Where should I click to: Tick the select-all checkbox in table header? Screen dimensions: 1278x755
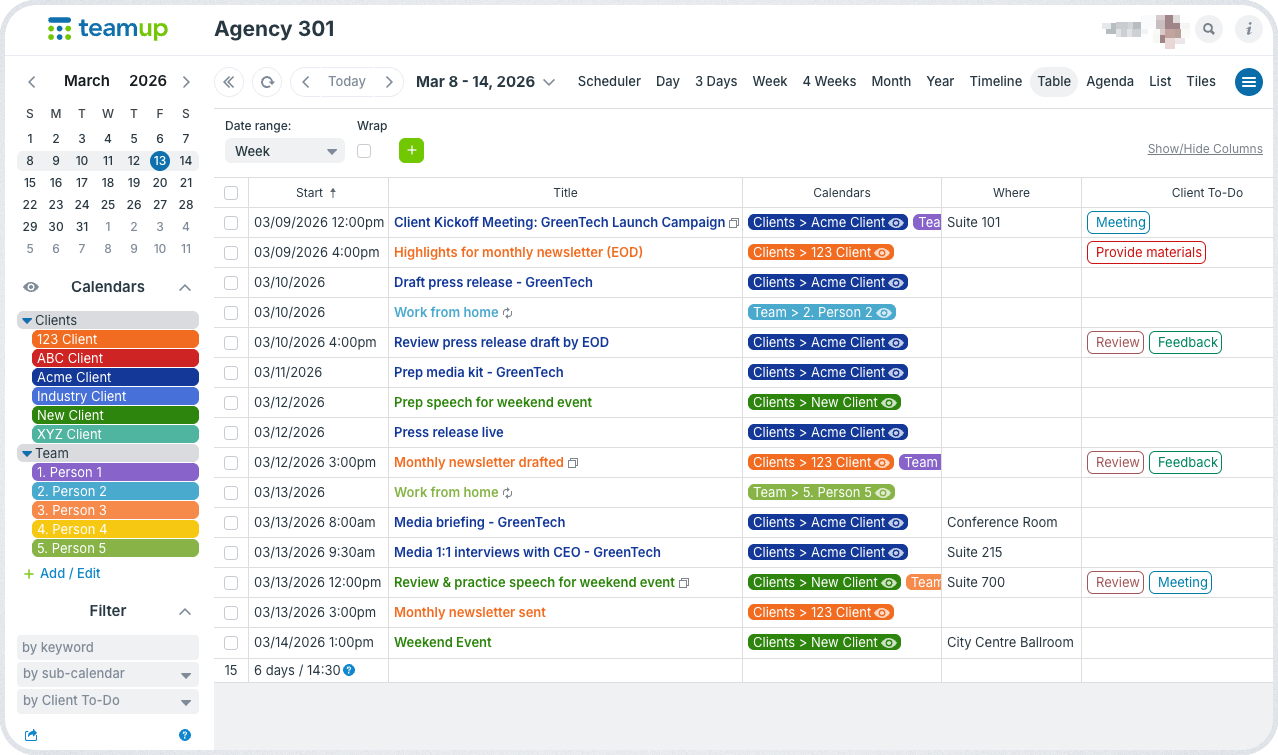coord(231,193)
